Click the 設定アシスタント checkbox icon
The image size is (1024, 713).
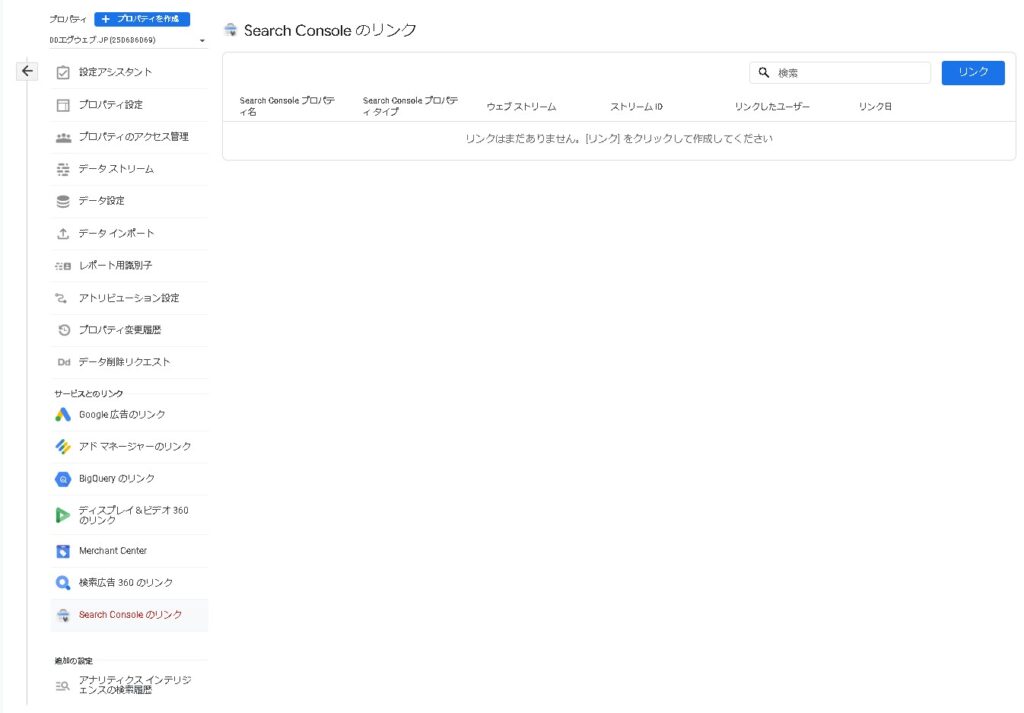coord(63,72)
